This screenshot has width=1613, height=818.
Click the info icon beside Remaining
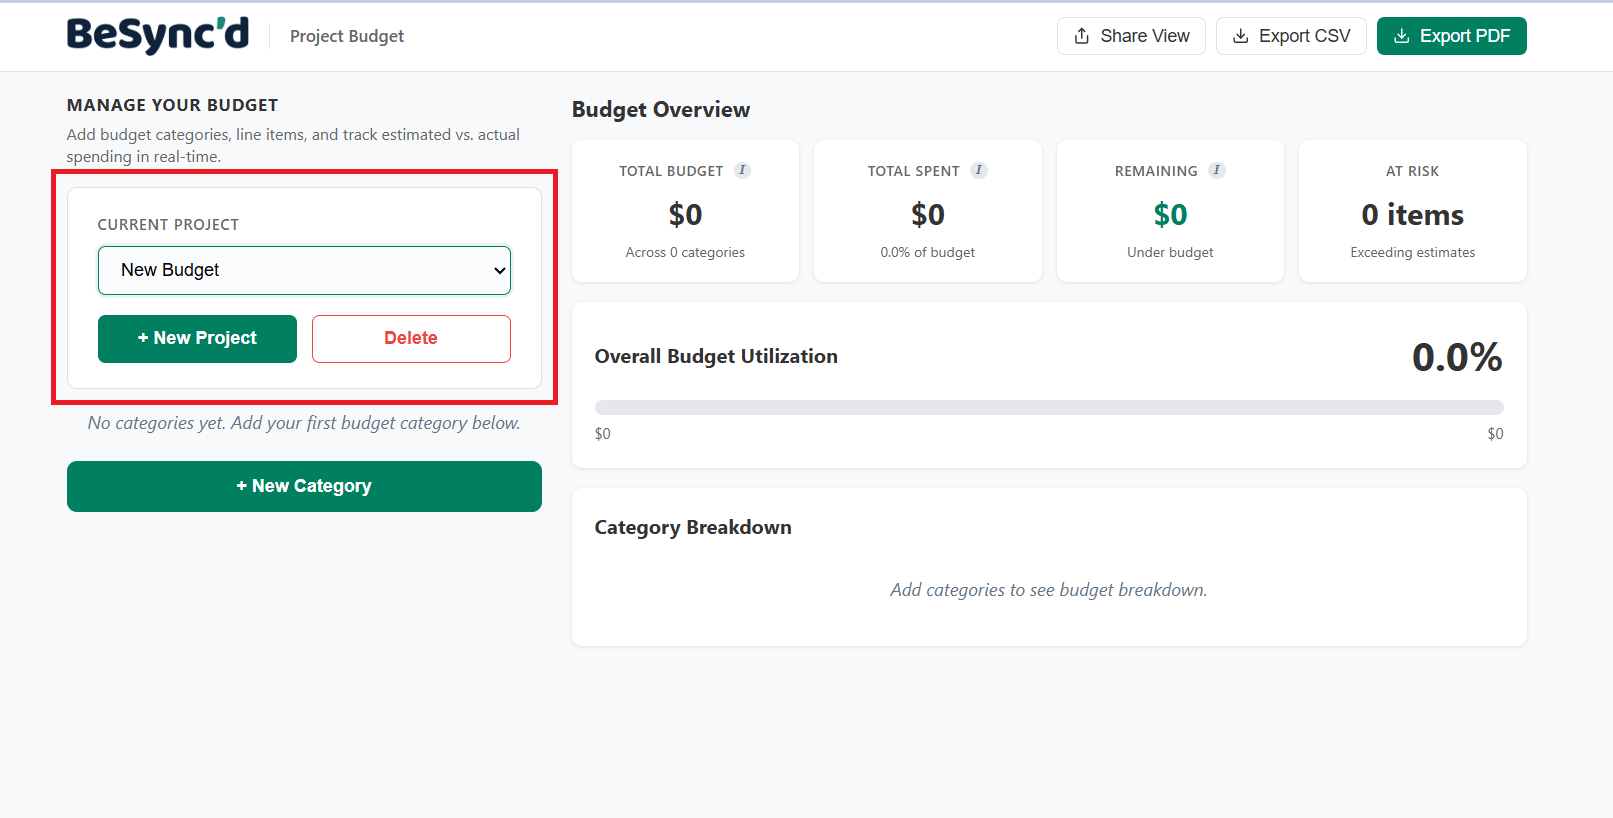(x=1216, y=170)
